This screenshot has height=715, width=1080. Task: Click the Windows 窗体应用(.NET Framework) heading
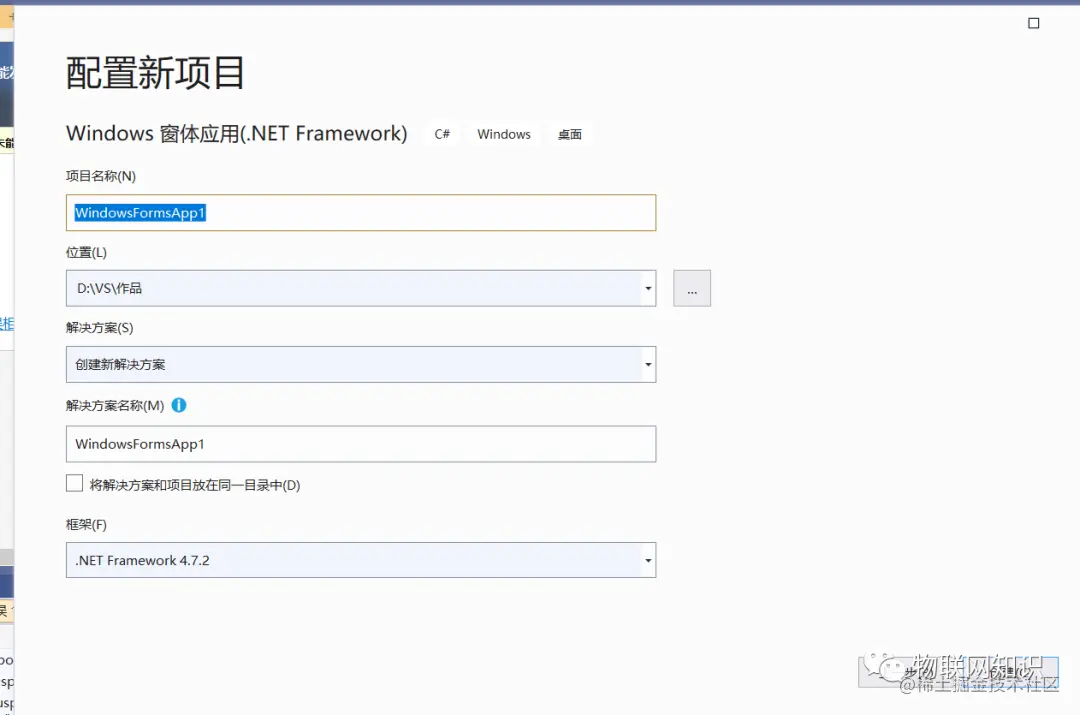(x=236, y=132)
